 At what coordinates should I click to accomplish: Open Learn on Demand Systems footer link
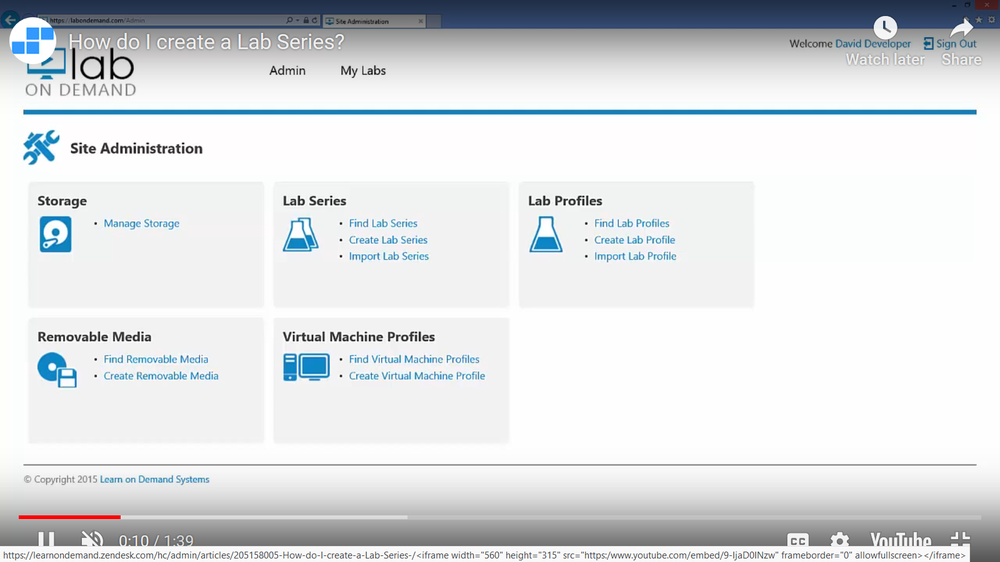154,479
